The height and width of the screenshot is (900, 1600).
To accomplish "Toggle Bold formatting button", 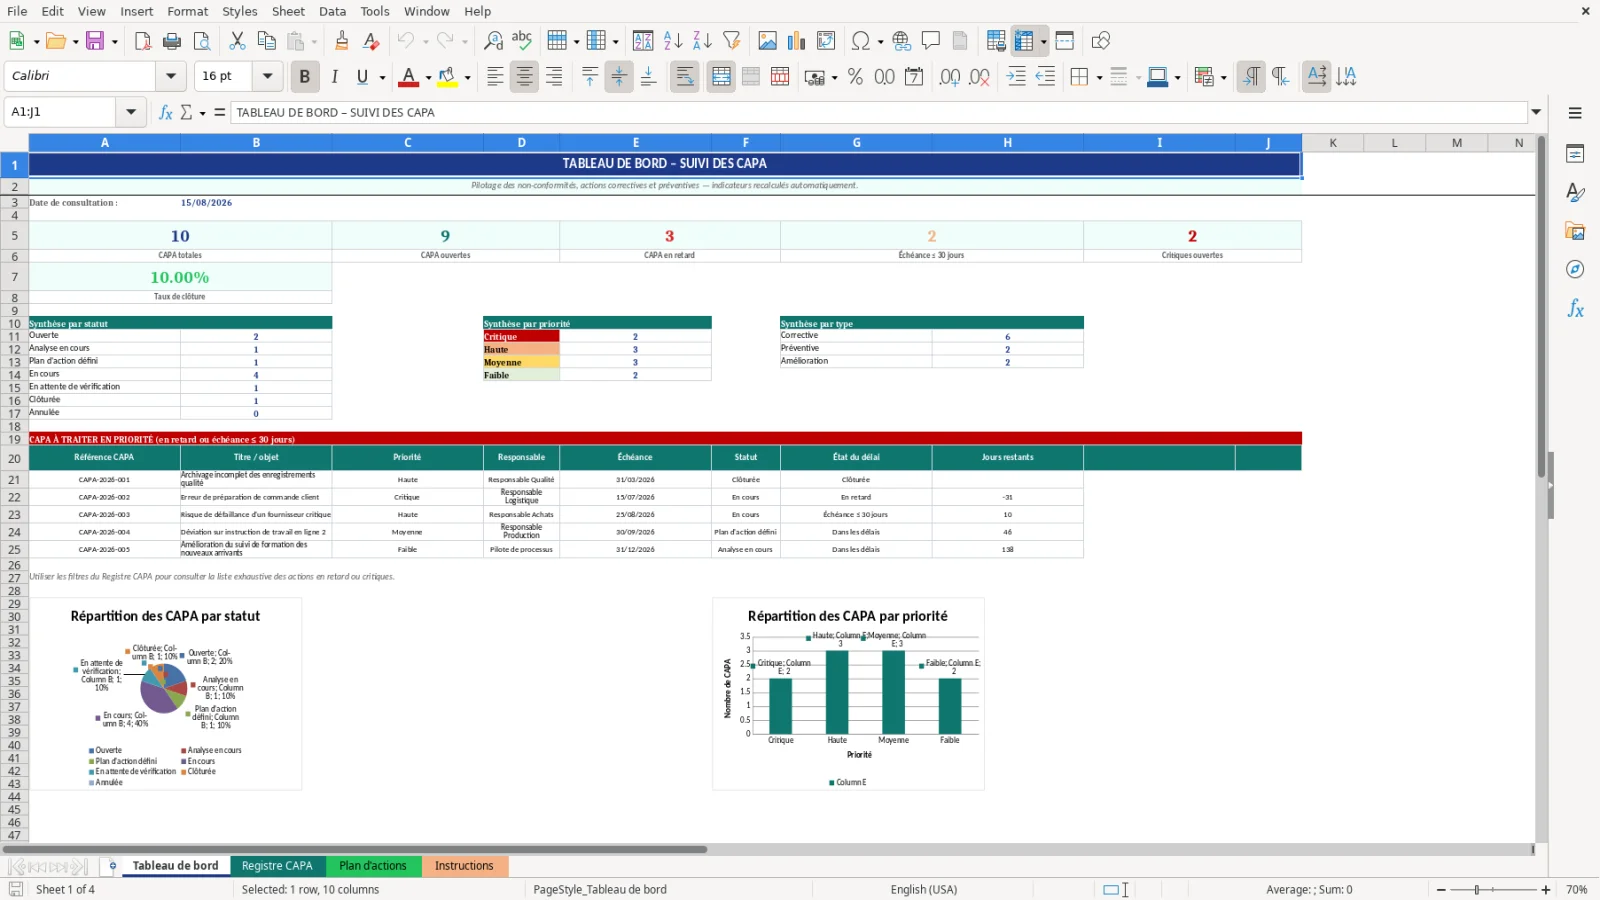I will tap(305, 76).
